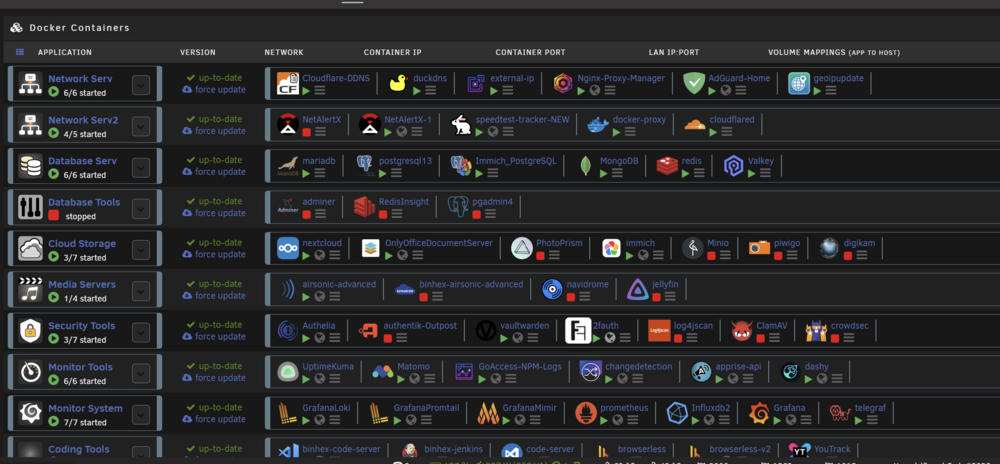This screenshot has height=464, width=1000.
Task: Click the Security Tools padlock folder icon
Action: coord(30,331)
